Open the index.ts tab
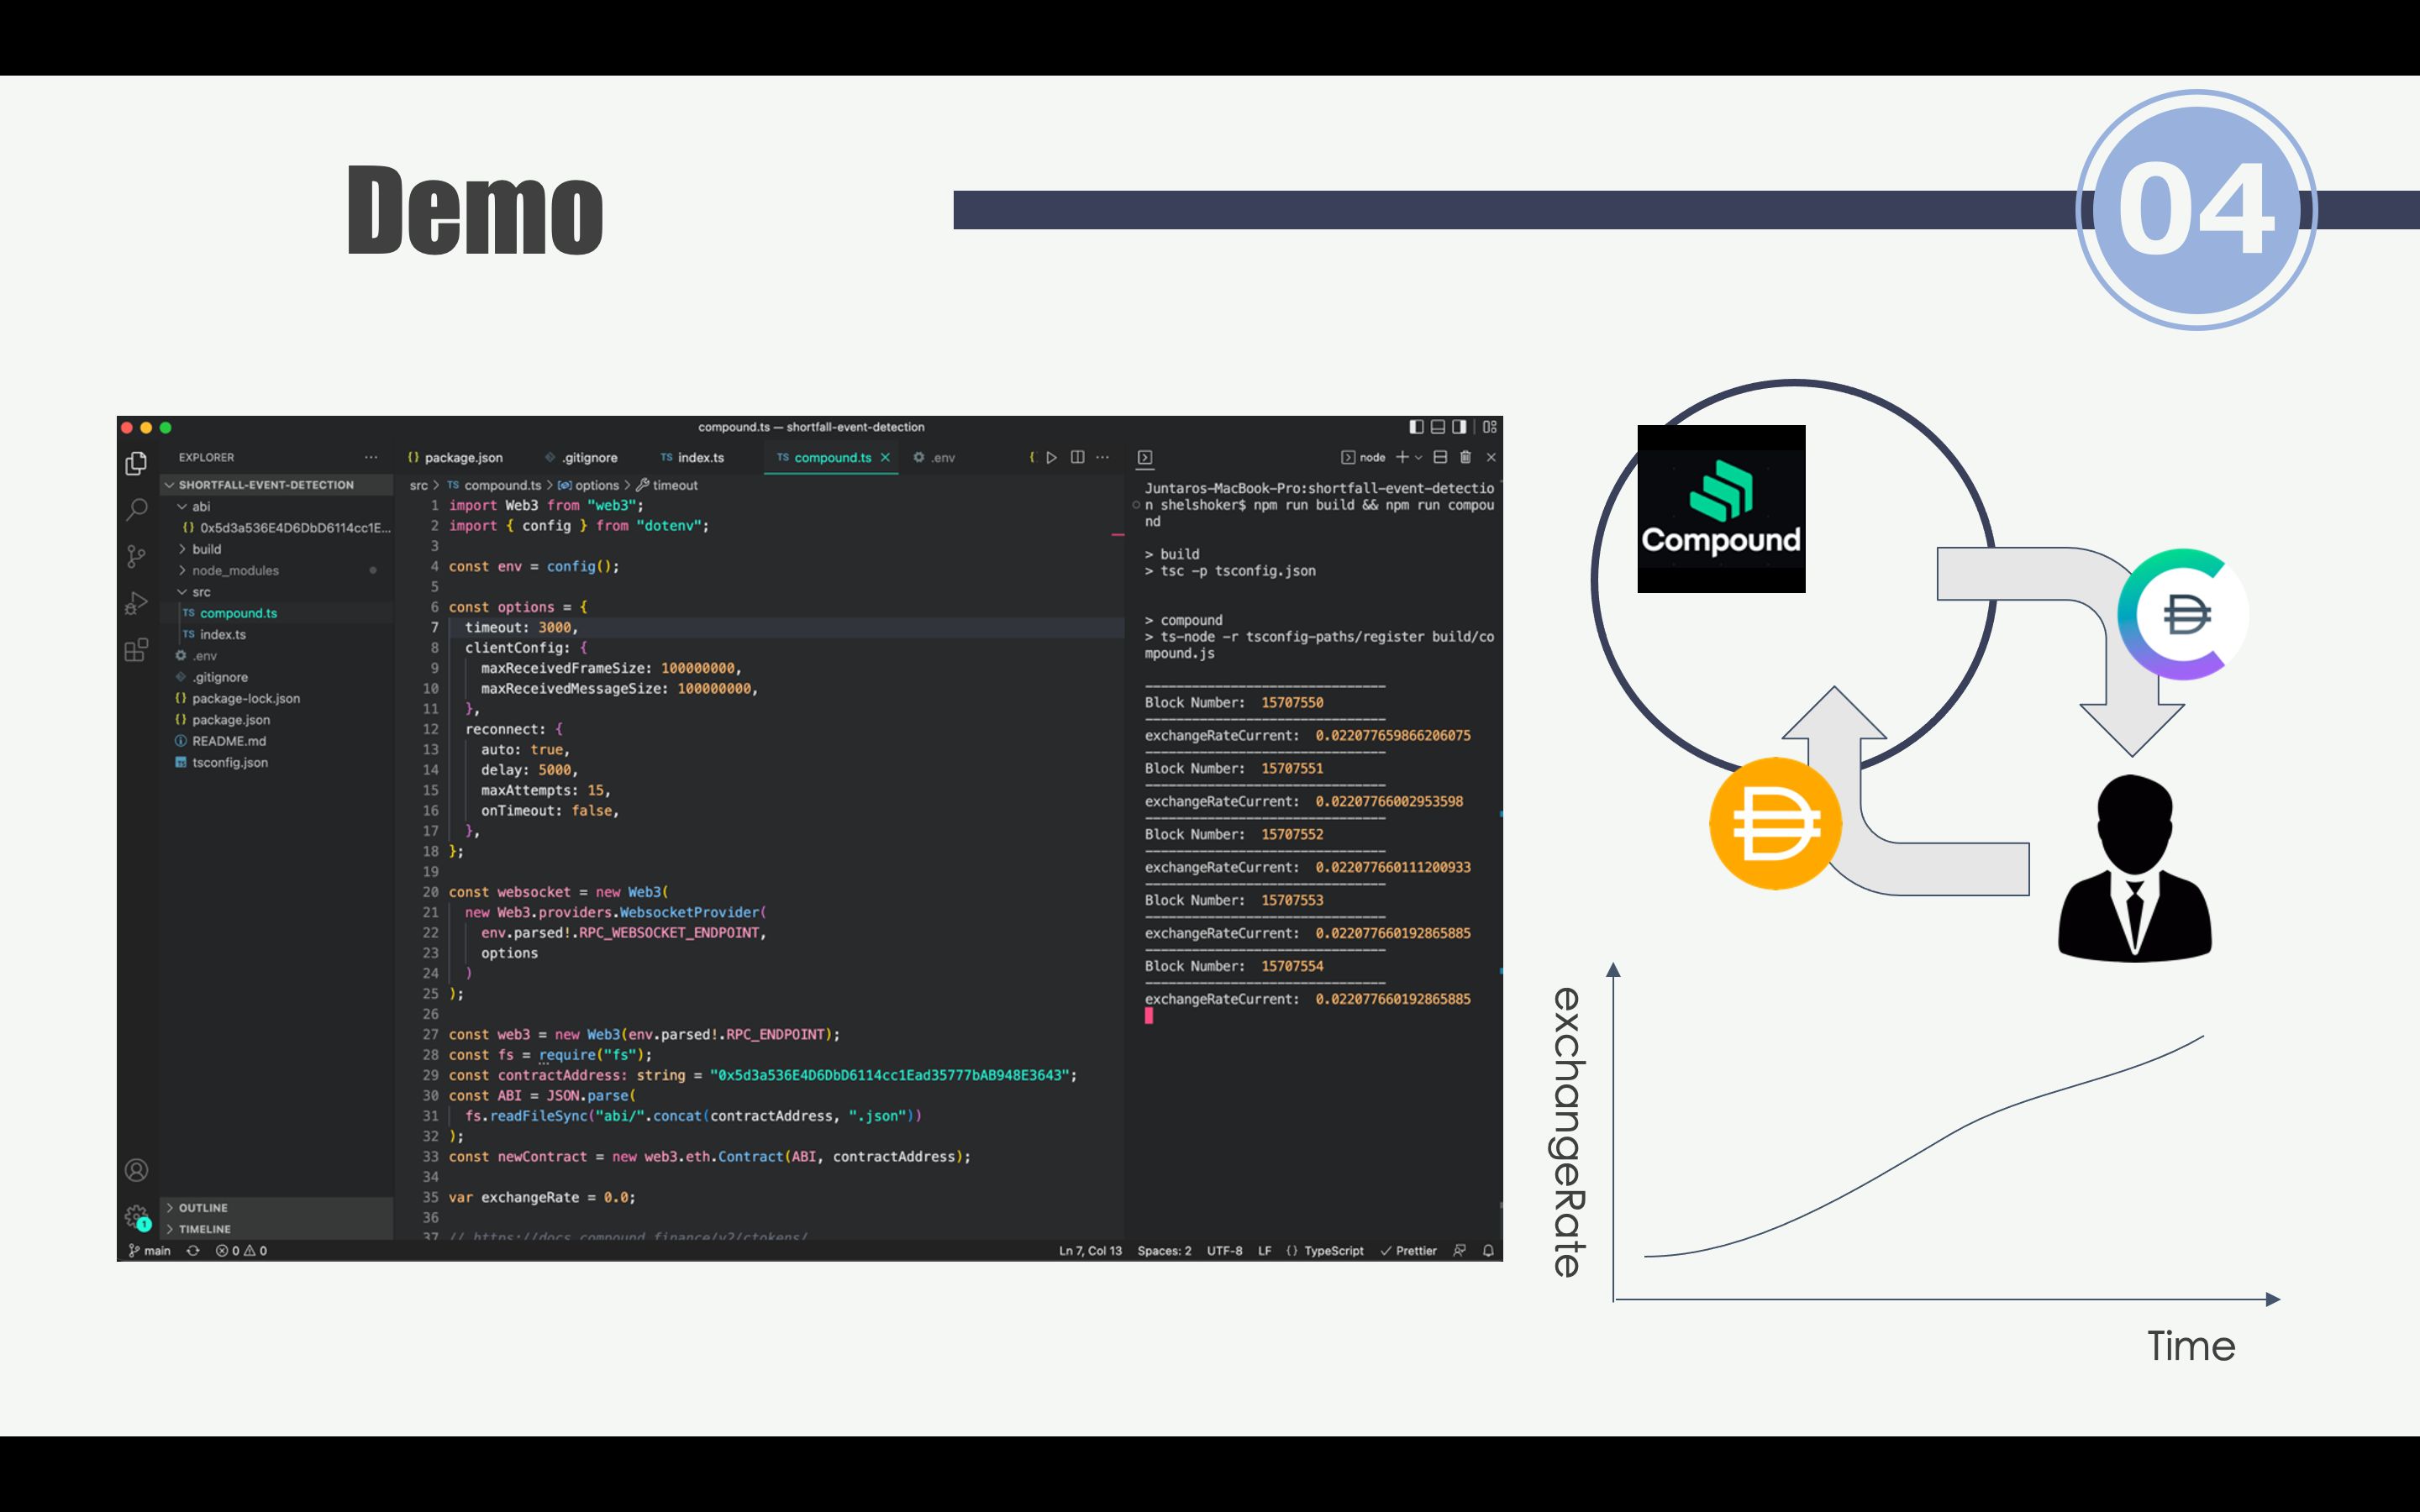2420x1512 pixels. 695,456
